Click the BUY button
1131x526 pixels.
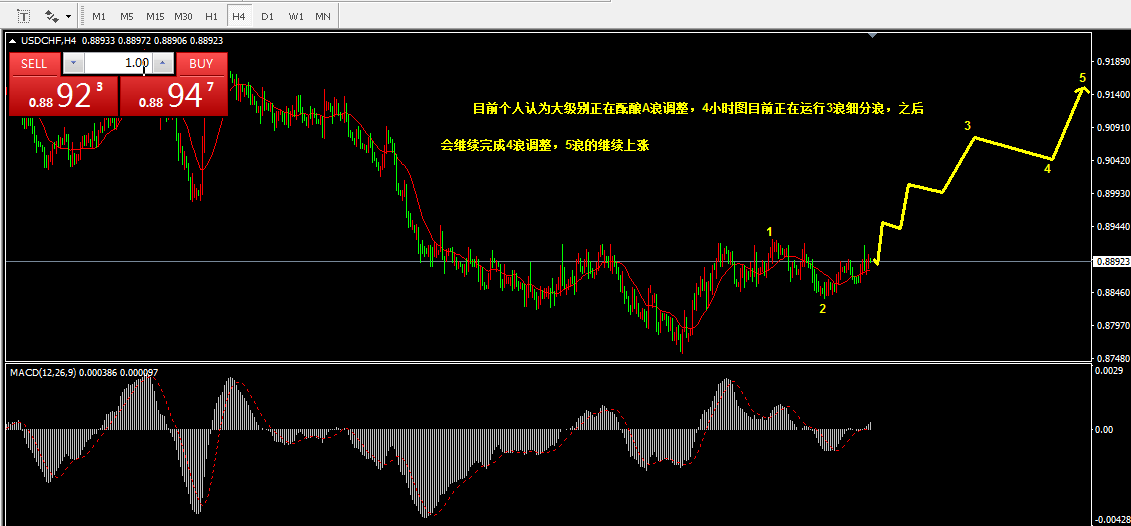(x=201, y=63)
